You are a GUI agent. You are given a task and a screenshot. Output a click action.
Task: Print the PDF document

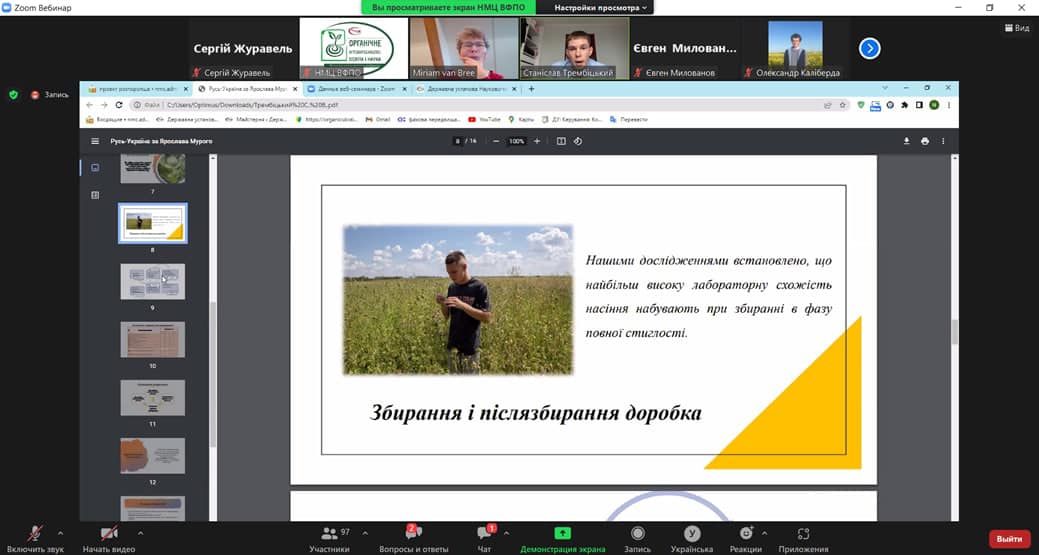tap(925, 141)
